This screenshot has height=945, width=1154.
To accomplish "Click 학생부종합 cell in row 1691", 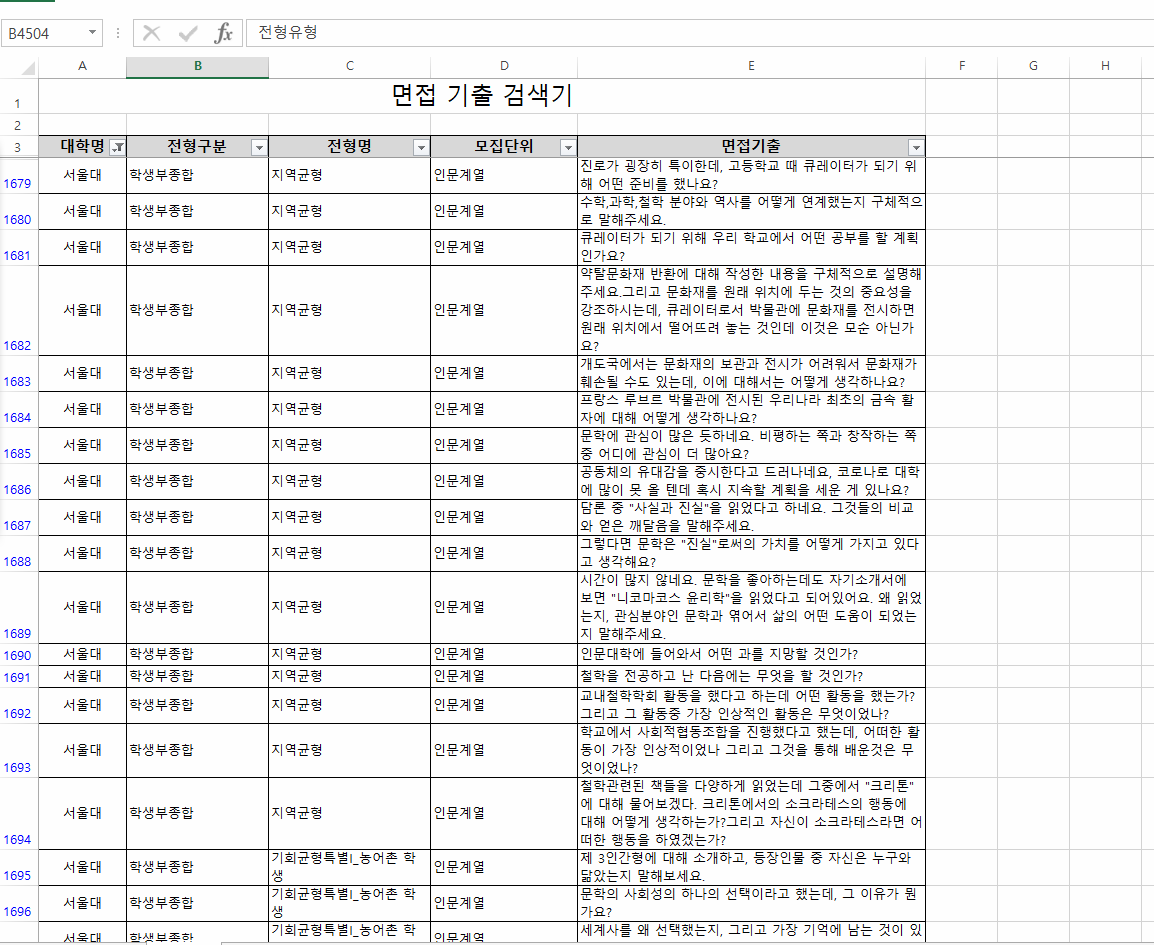I will (x=197, y=676).
